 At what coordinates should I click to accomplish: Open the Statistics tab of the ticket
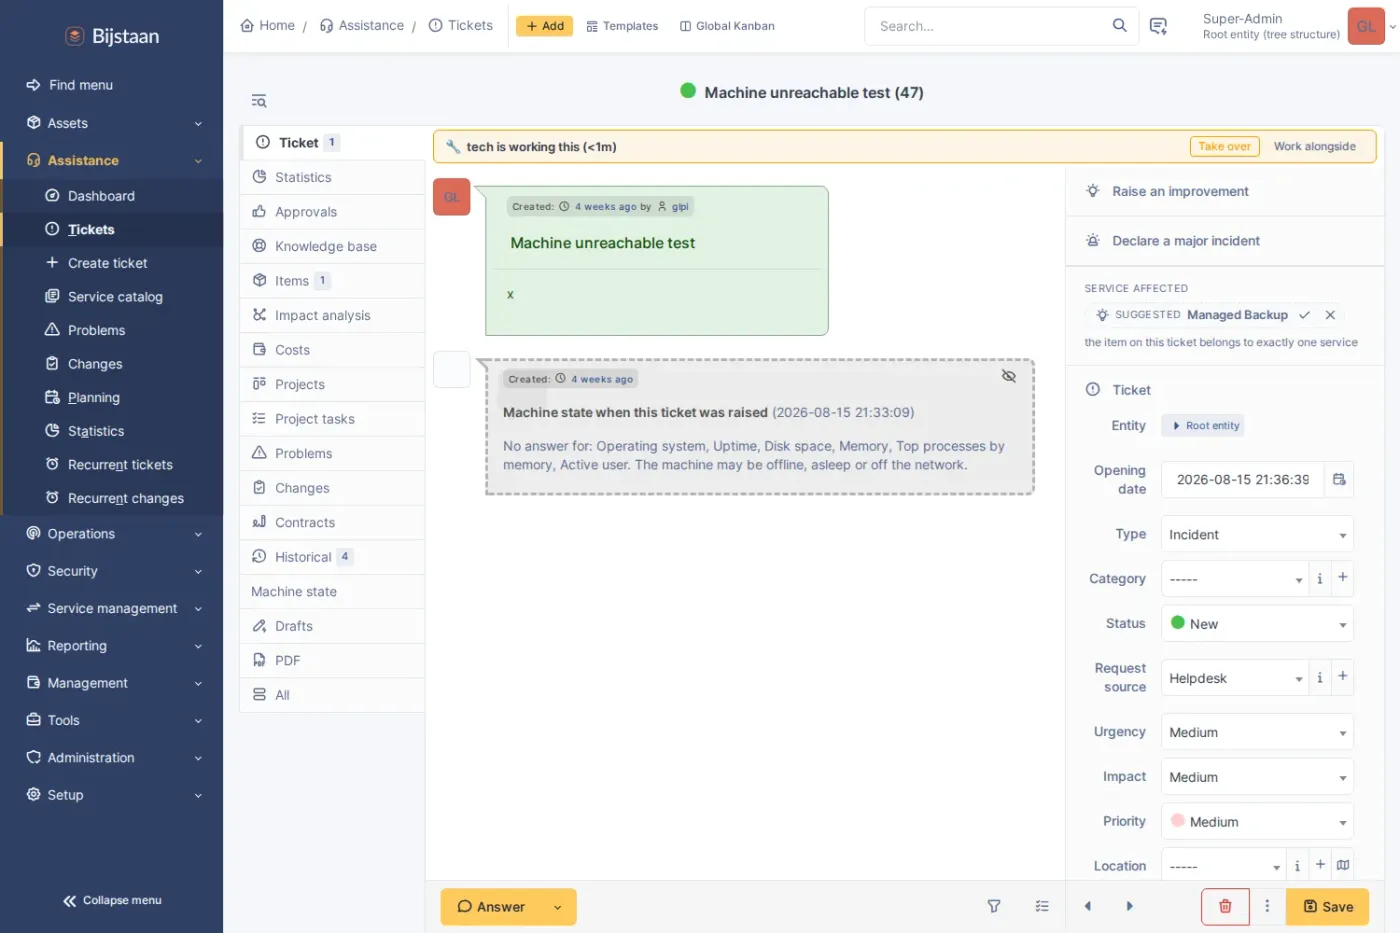click(x=332, y=177)
